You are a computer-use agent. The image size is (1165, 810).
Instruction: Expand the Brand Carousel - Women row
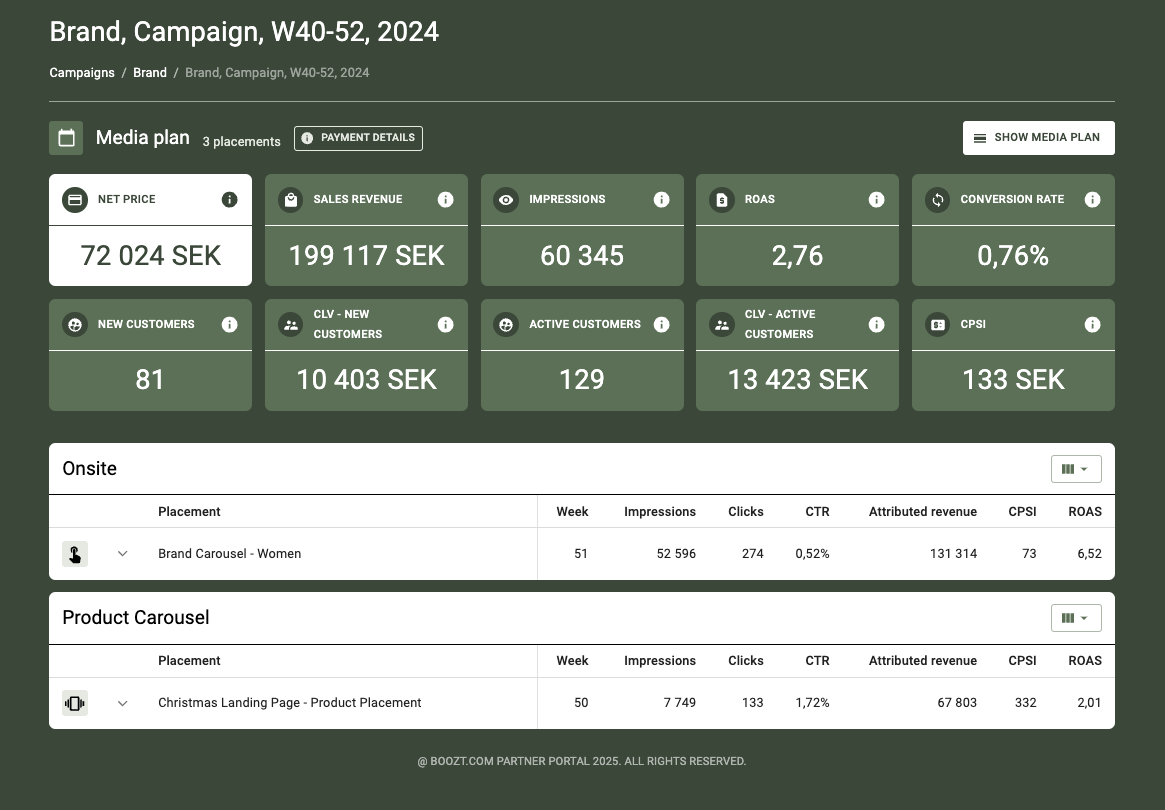(x=123, y=554)
